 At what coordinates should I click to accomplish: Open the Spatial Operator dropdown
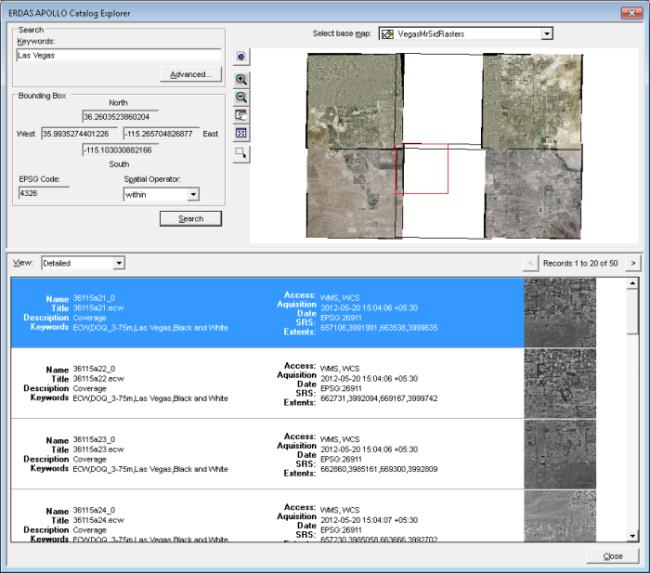[193, 194]
